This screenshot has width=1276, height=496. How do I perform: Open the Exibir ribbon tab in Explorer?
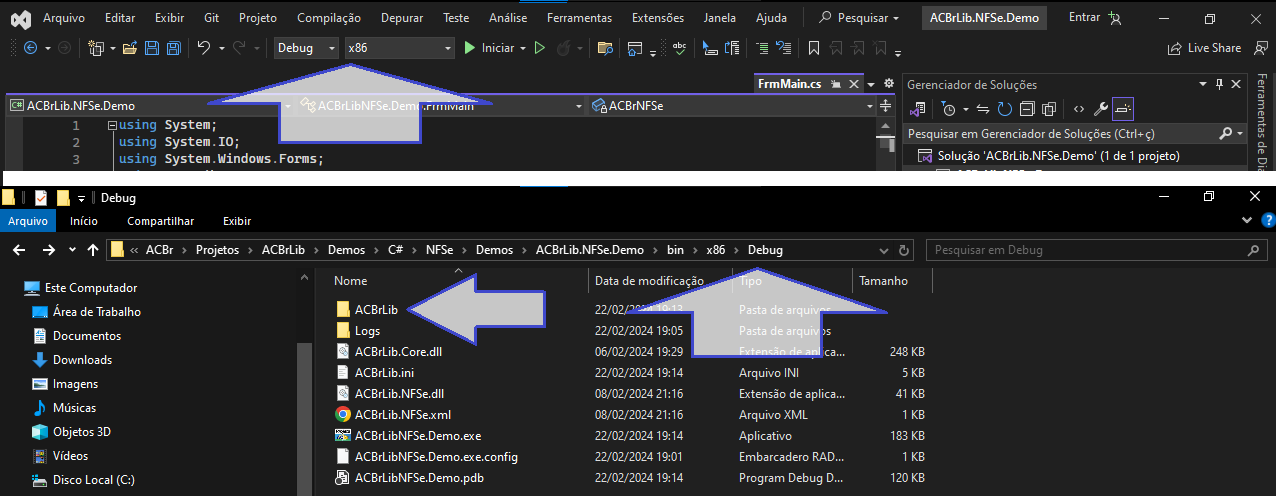[237, 221]
